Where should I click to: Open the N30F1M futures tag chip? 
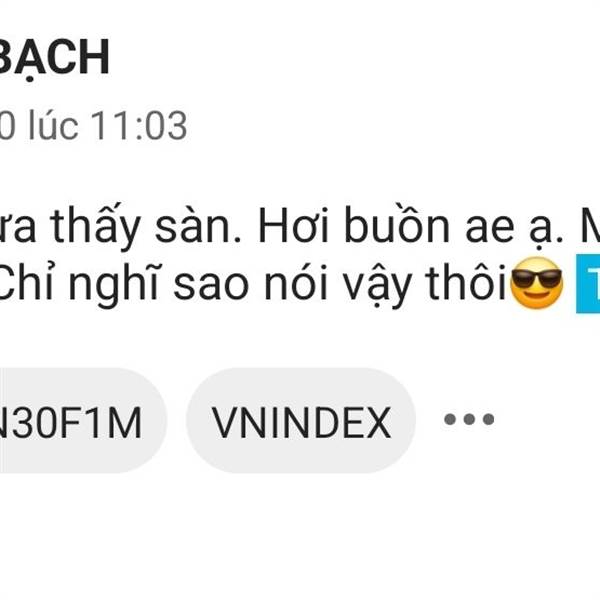click(83, 421)
